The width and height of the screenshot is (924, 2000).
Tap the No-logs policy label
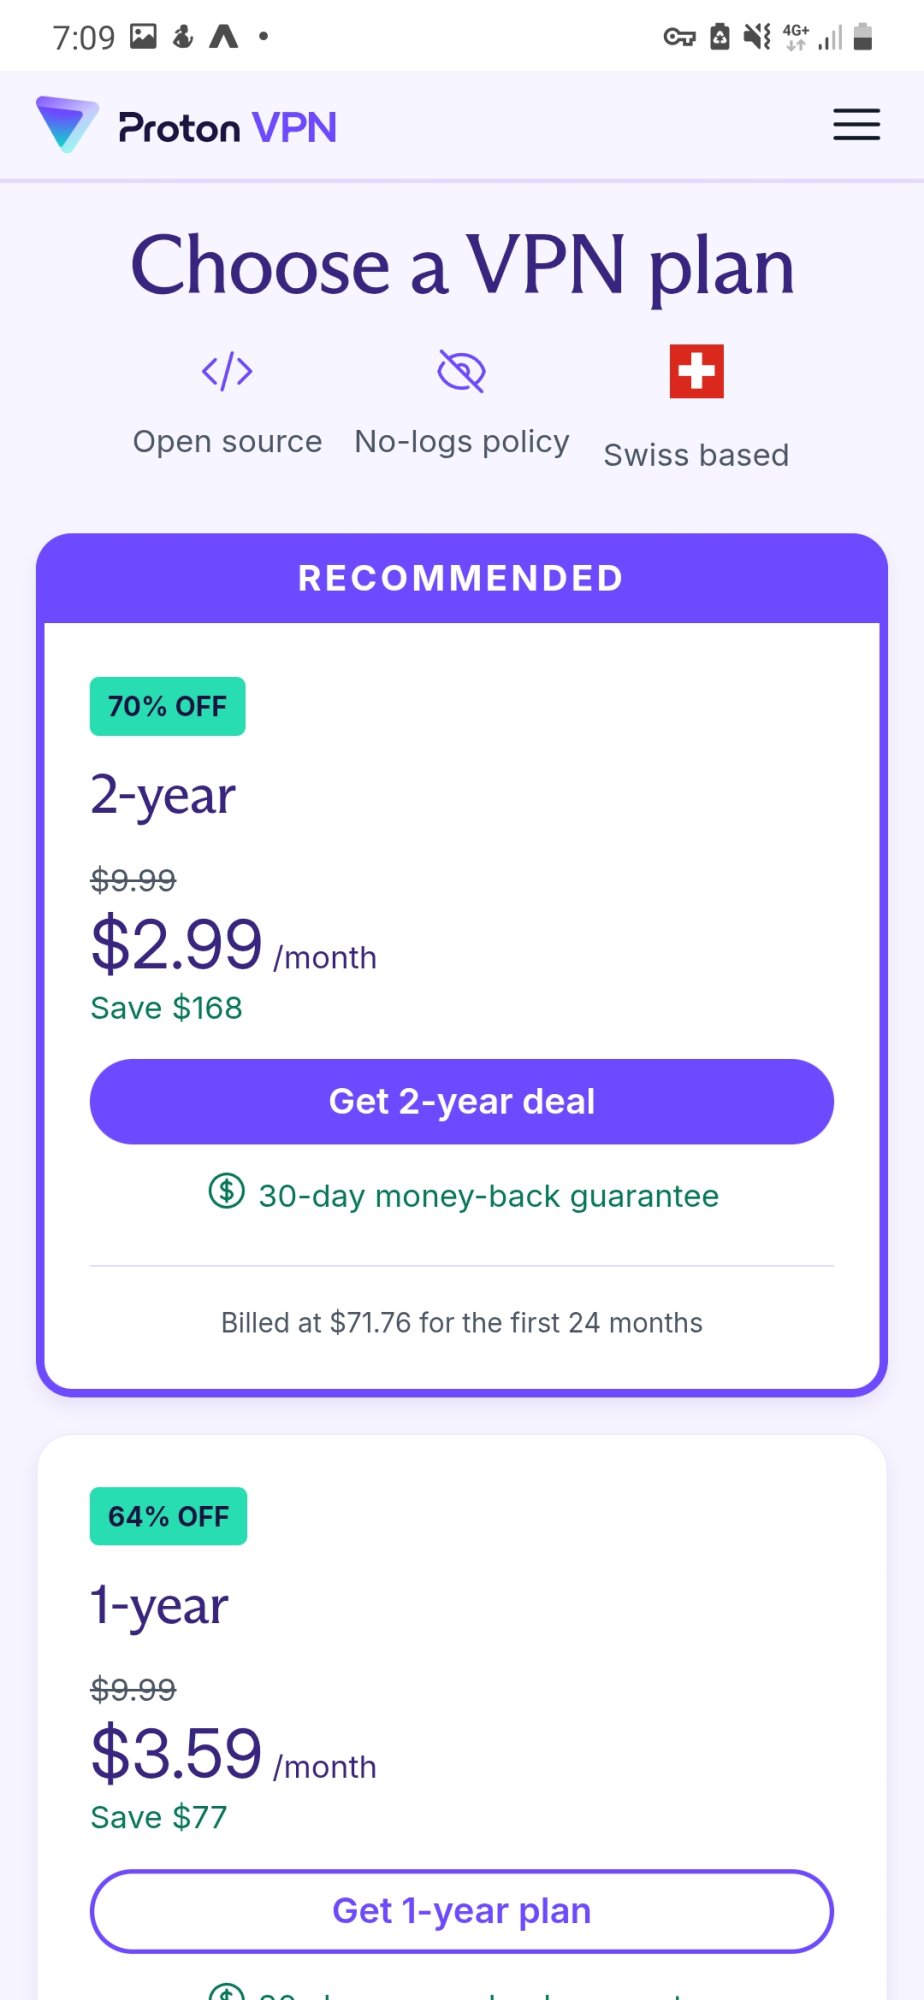(x=461, y=441)
